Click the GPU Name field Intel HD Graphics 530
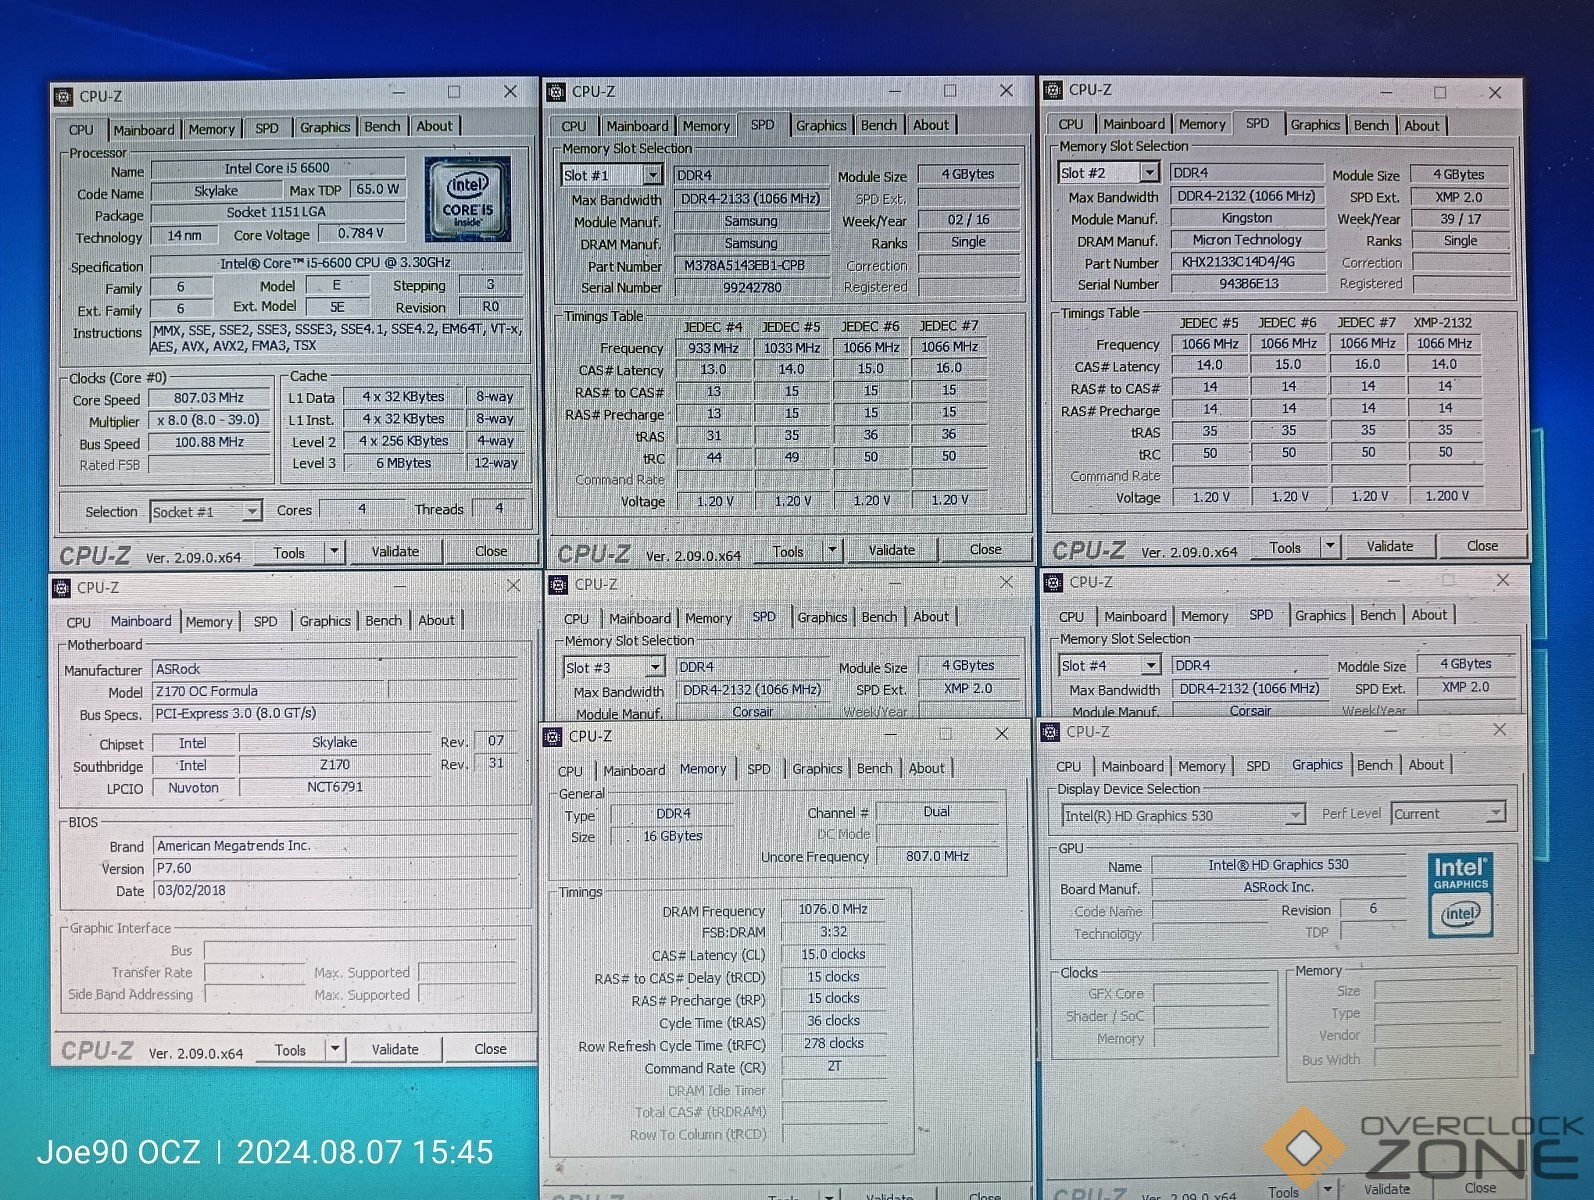Image resolution: width=1594 pixels, height=1200 pixels. 1278,865
